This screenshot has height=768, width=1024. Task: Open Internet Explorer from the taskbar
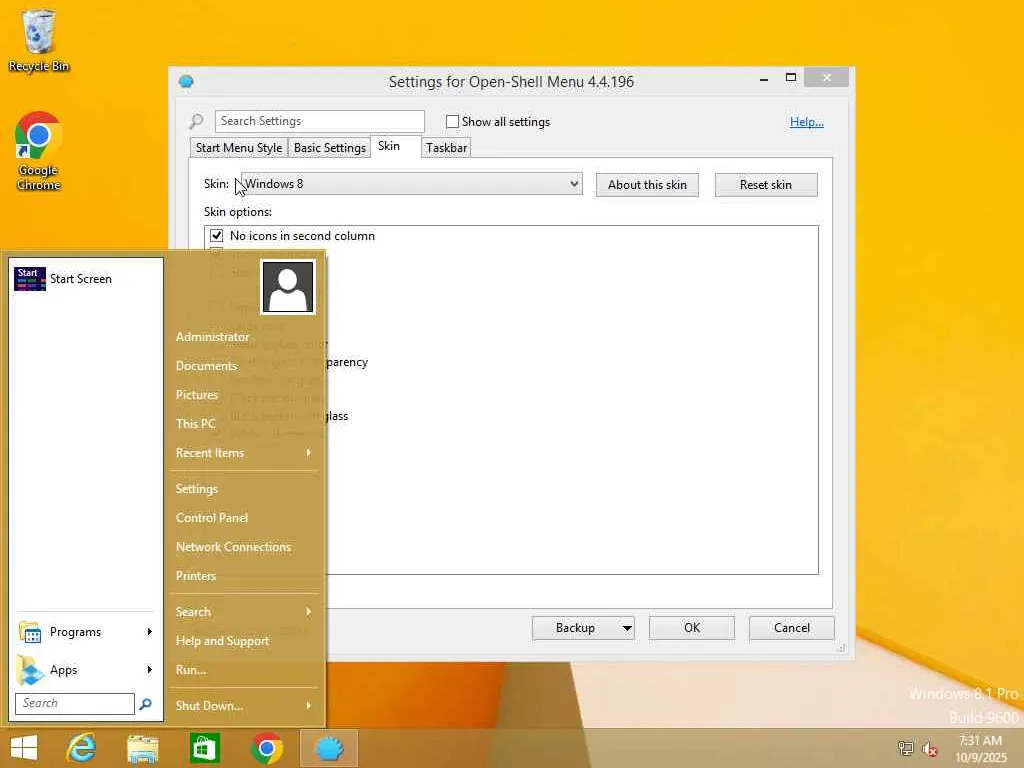click(81, 748)
